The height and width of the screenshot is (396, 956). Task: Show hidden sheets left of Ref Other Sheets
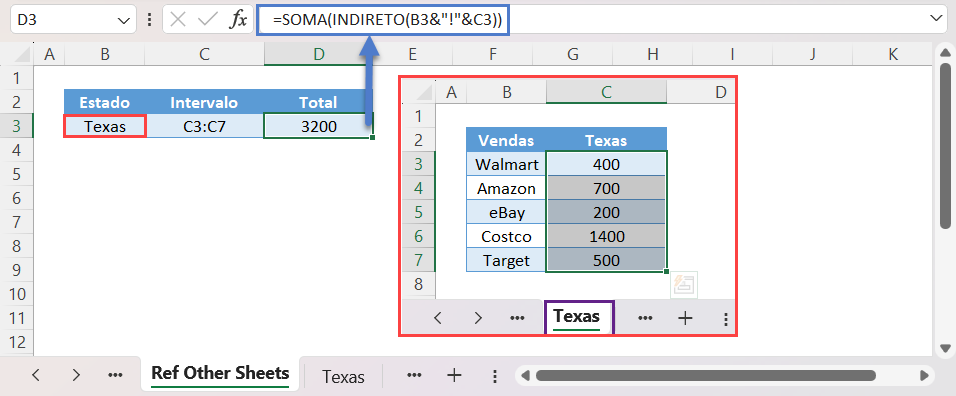[115, 375]
